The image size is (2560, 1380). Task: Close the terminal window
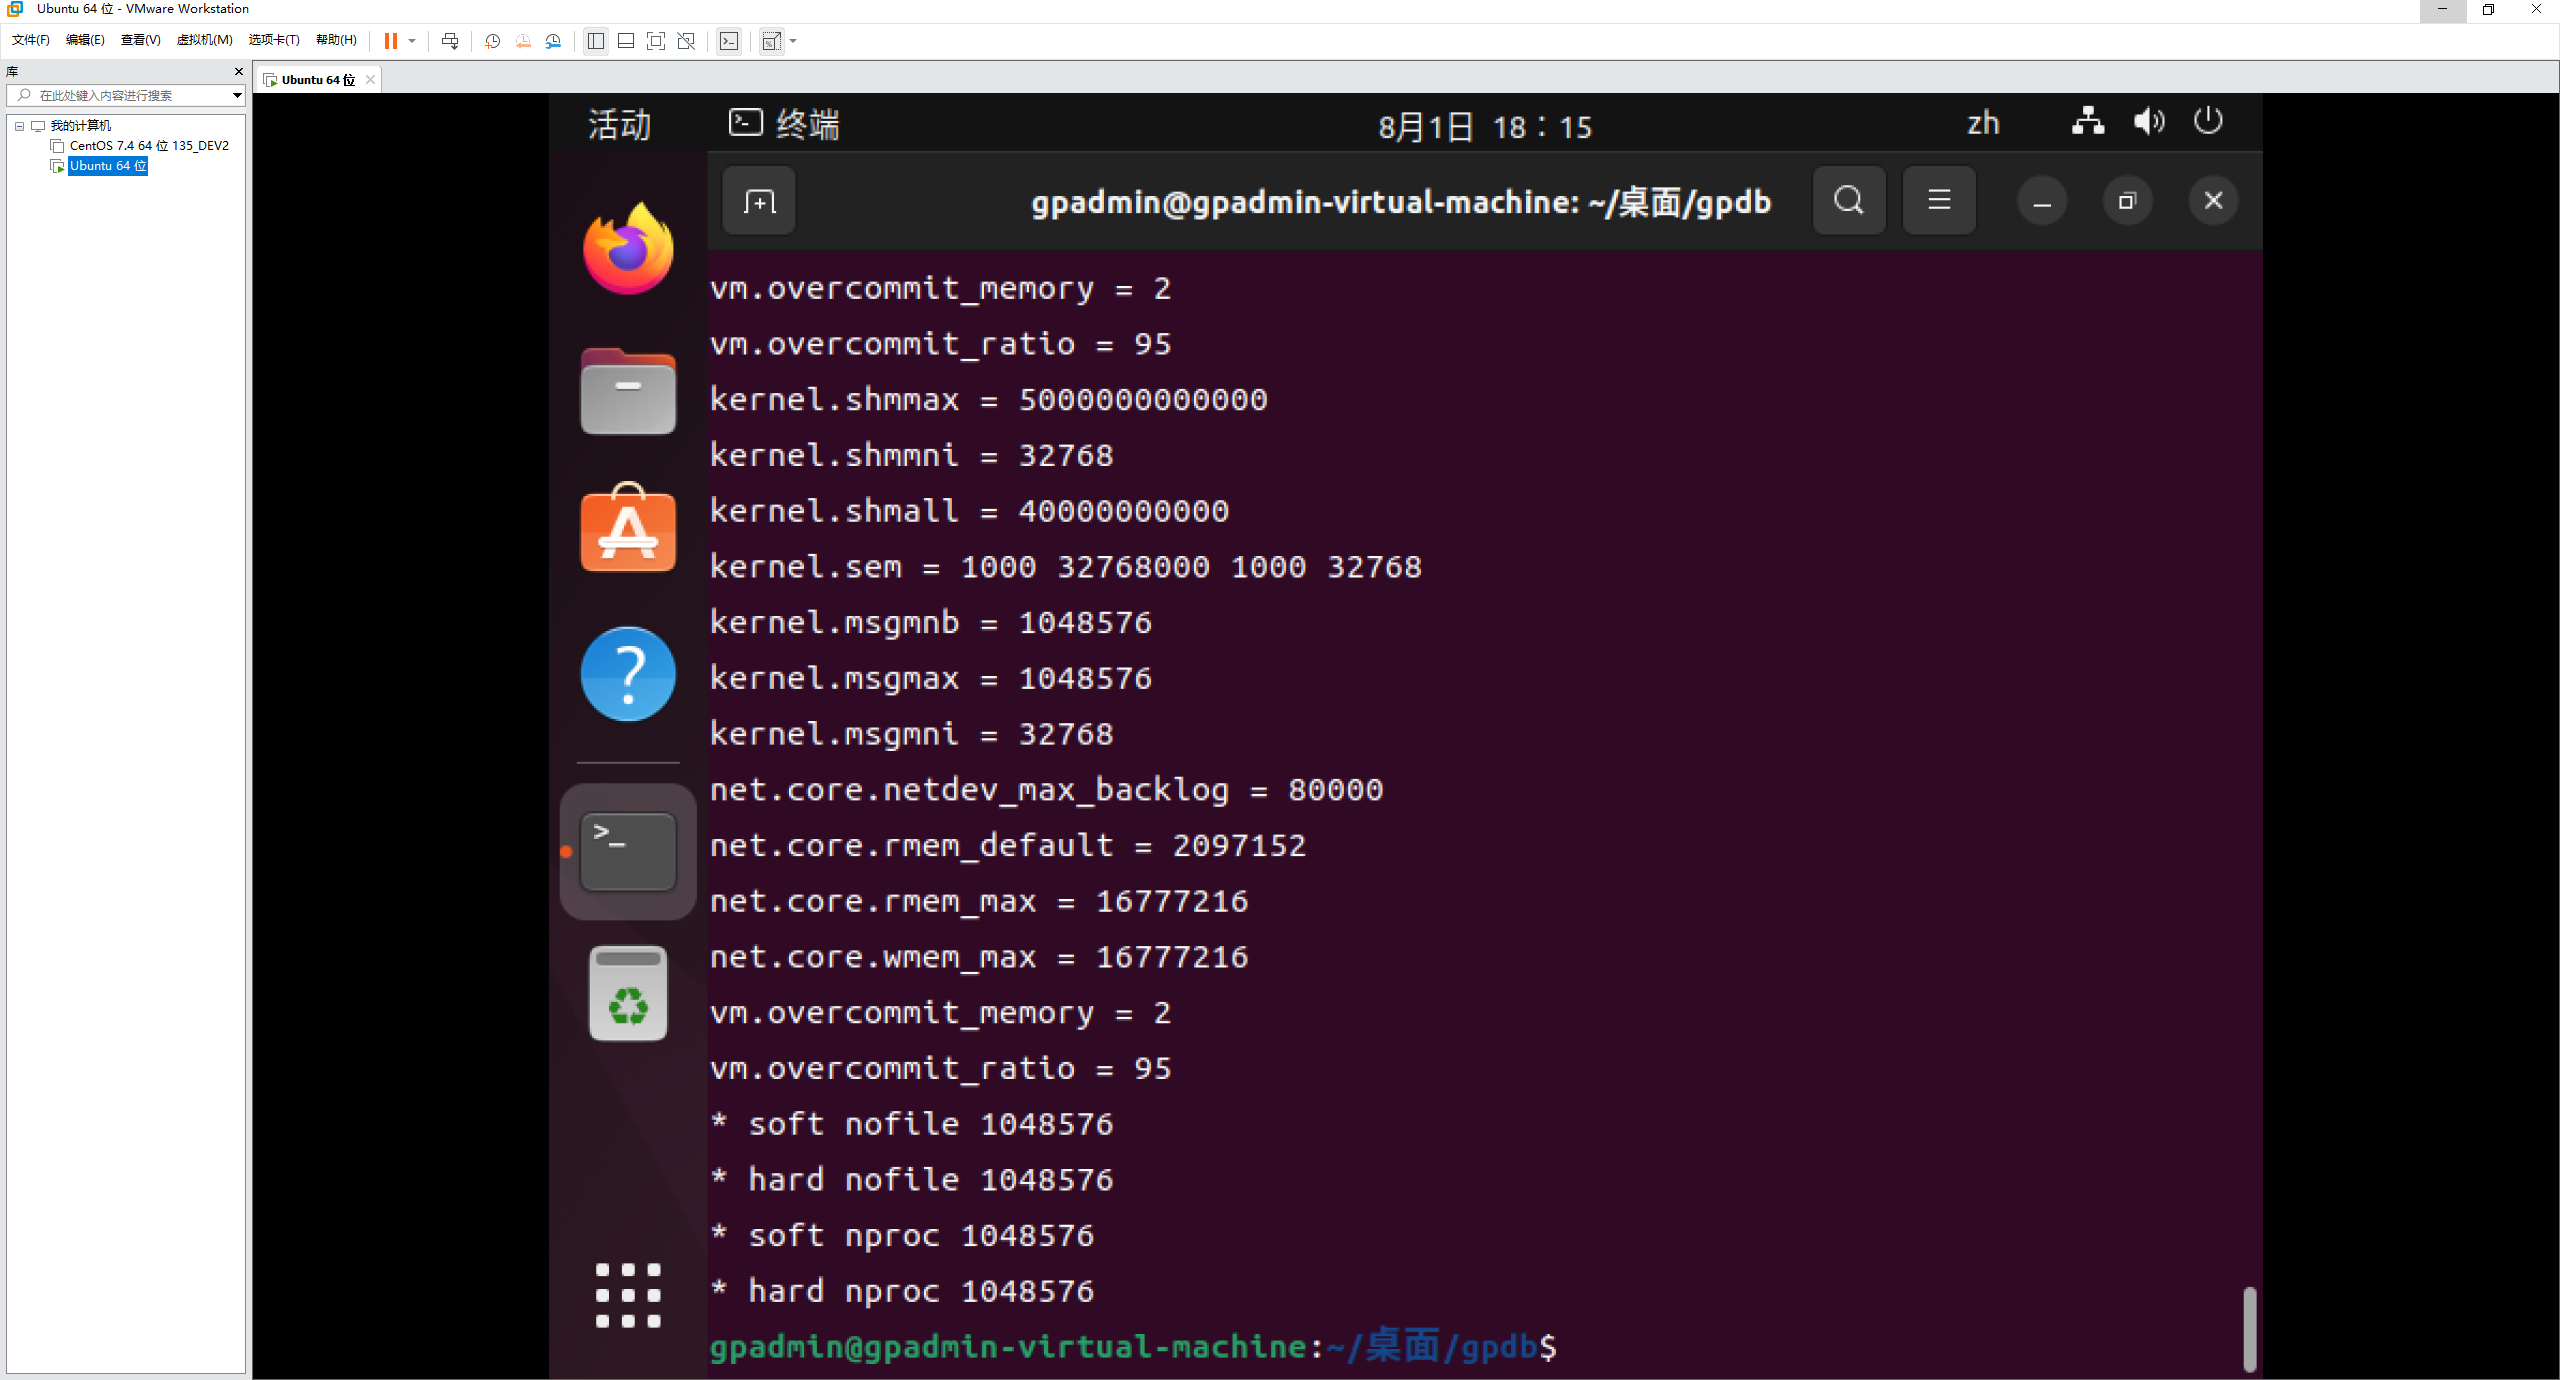click(2213, 201)
